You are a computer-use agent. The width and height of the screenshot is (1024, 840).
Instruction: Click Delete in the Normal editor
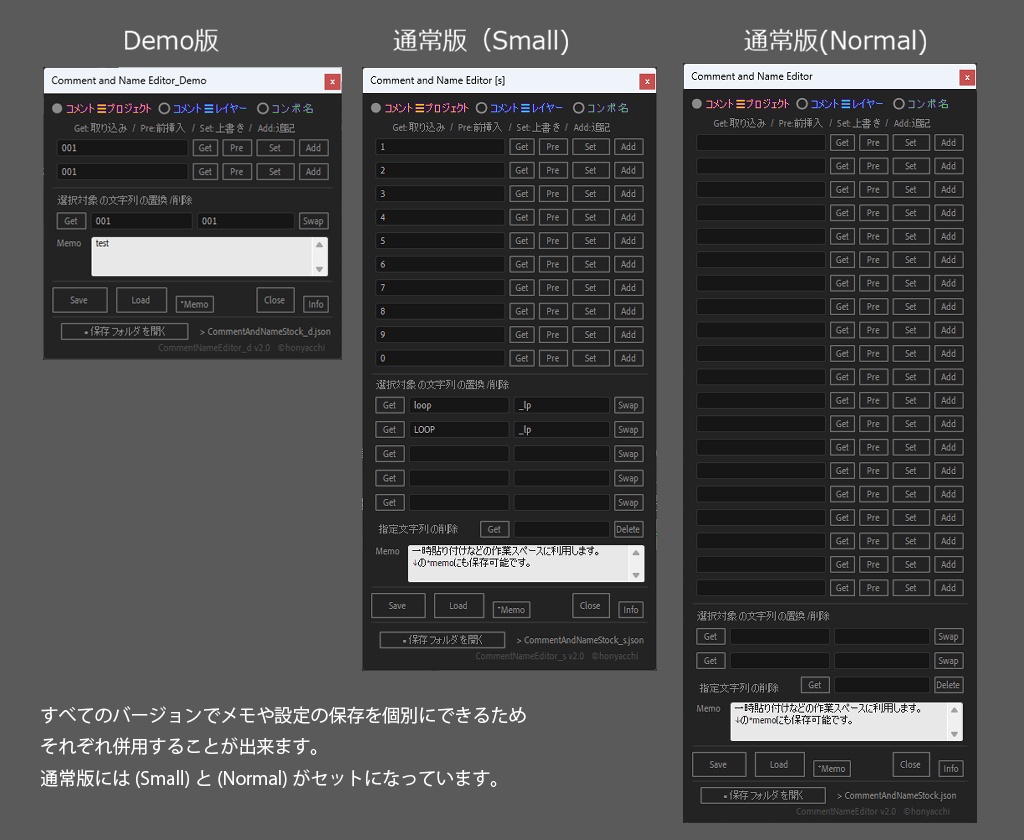click(x=948, y=685)
